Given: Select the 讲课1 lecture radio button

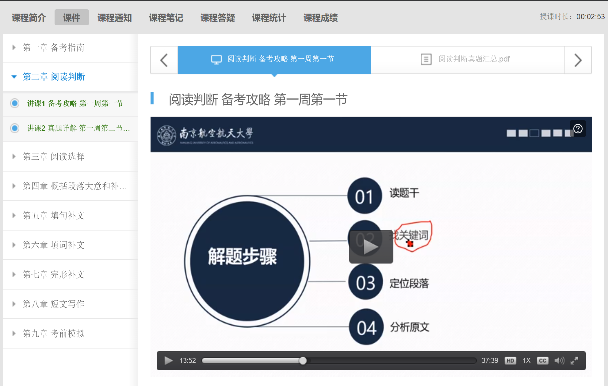Looking at the screenshot, I should click(15, 103).
